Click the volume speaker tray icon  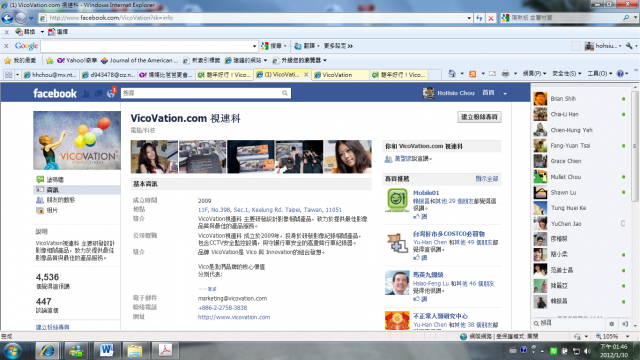tap(587, 351)
